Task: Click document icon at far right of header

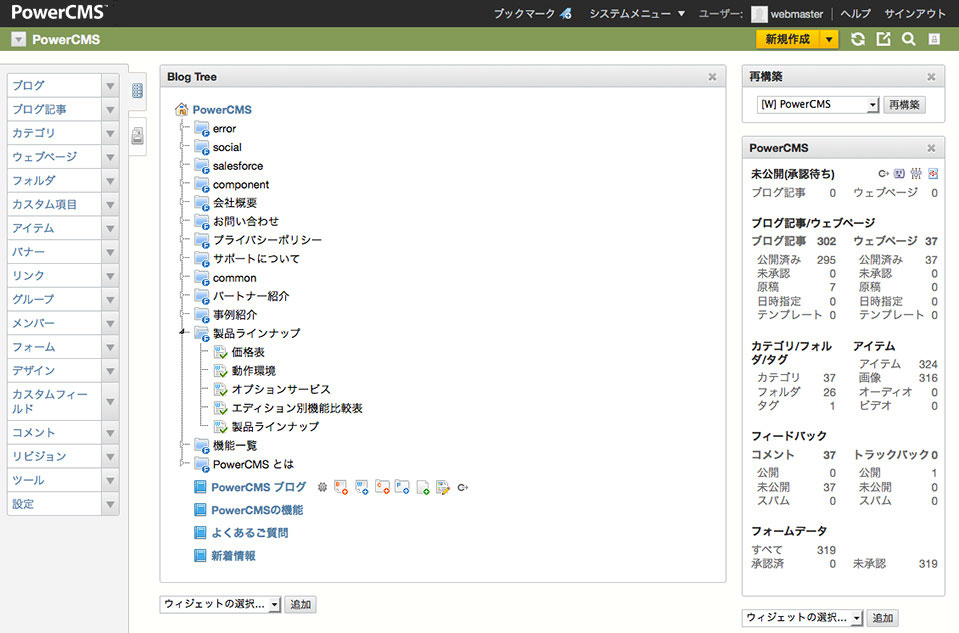Action: click(x=934, y=39)
